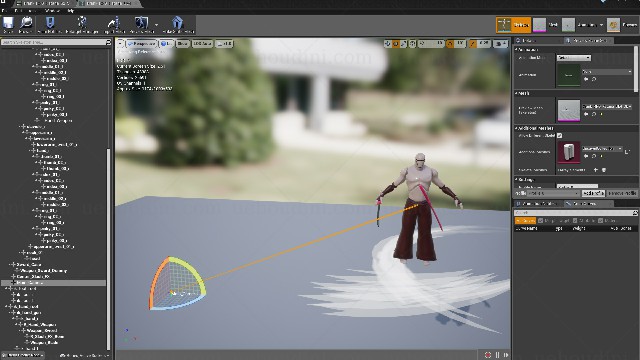This screenshot has height=360, width=640.
Task: Open the additional meshes asset dropdown
Action: pyautogui.click(x=602, y=149)
